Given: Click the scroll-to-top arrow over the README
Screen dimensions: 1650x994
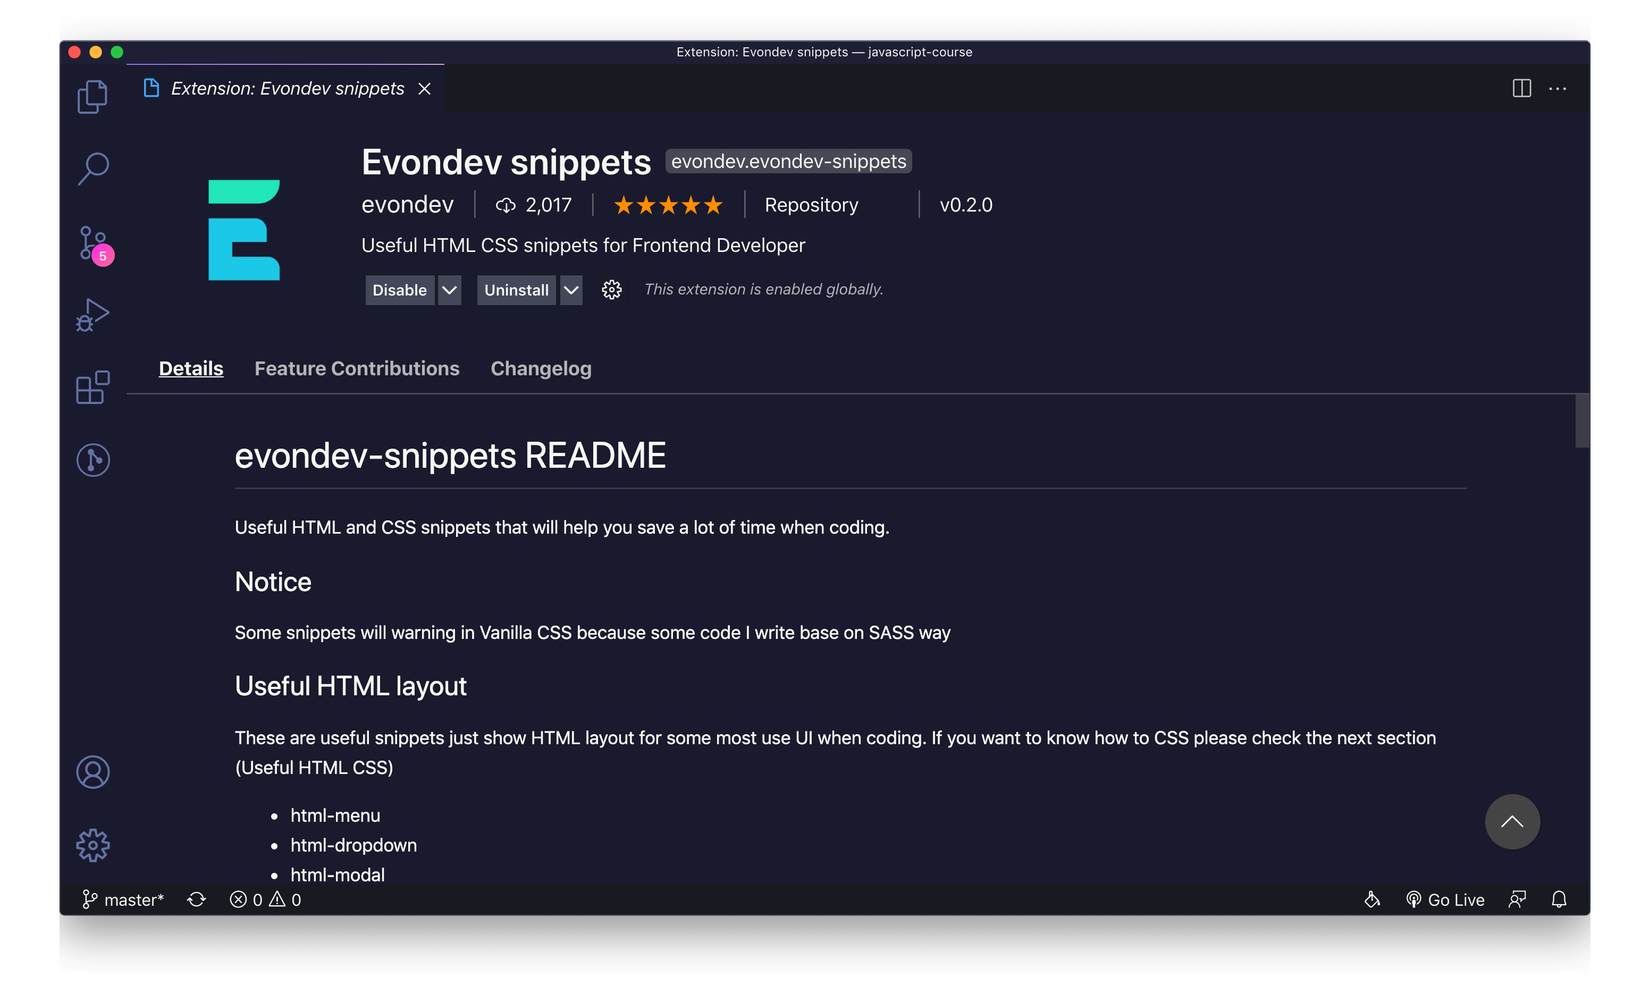Looking at the screenshot, I should pyautogui.click(x=1512, y=821).
